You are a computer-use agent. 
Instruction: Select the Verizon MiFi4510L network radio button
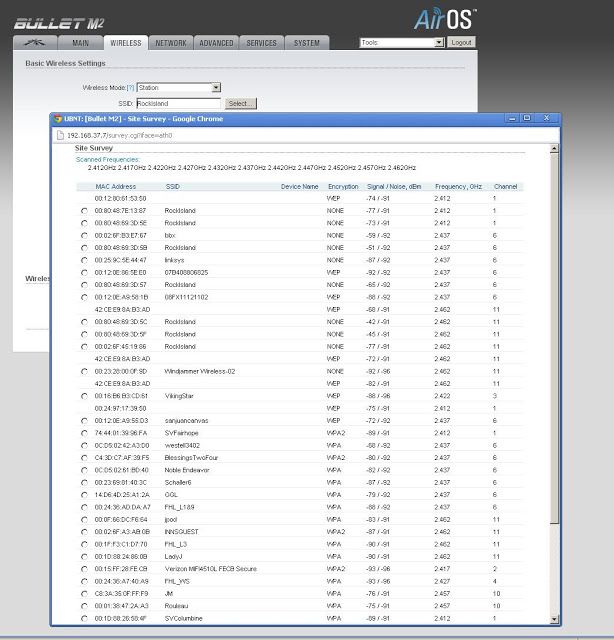tap(84, 569)
